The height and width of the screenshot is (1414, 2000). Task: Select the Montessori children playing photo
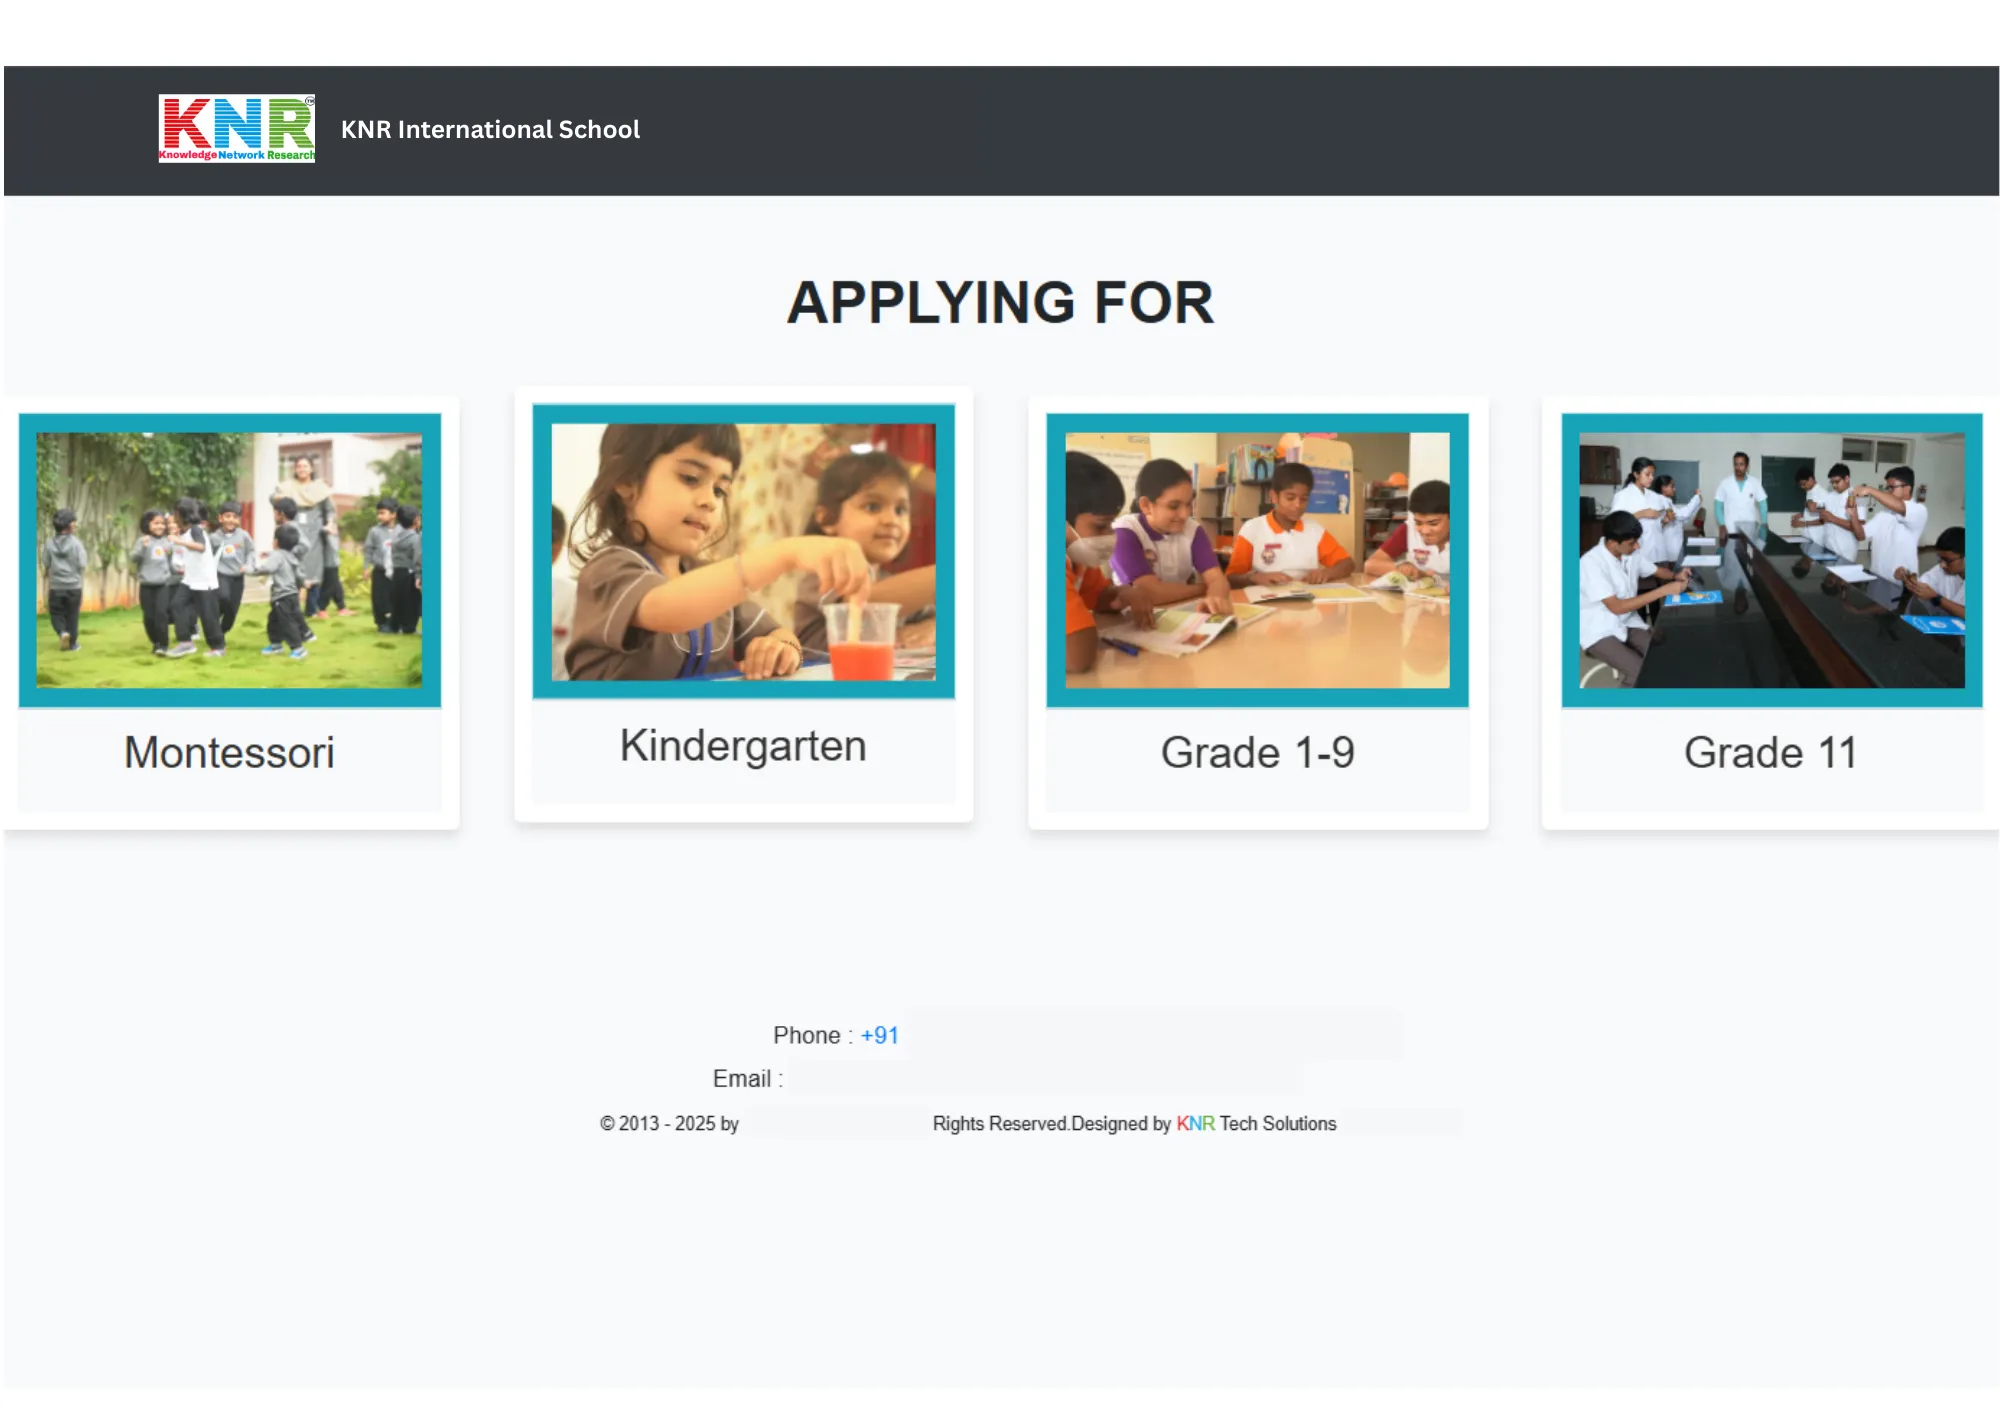point(229,560)
